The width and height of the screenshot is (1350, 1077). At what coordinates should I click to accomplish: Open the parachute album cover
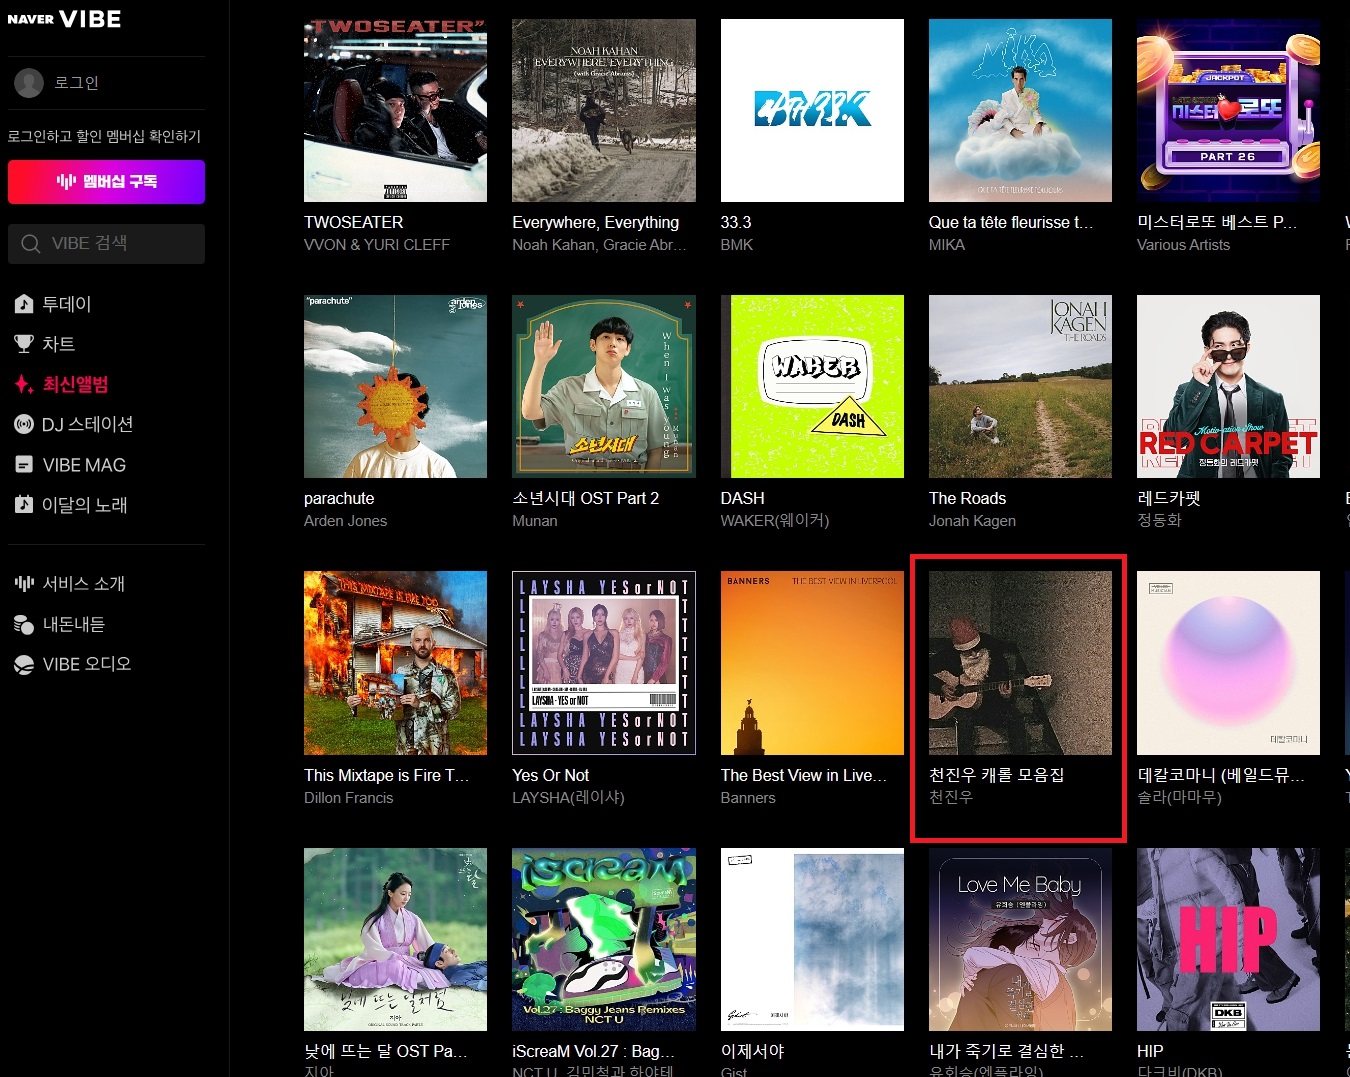395,386
